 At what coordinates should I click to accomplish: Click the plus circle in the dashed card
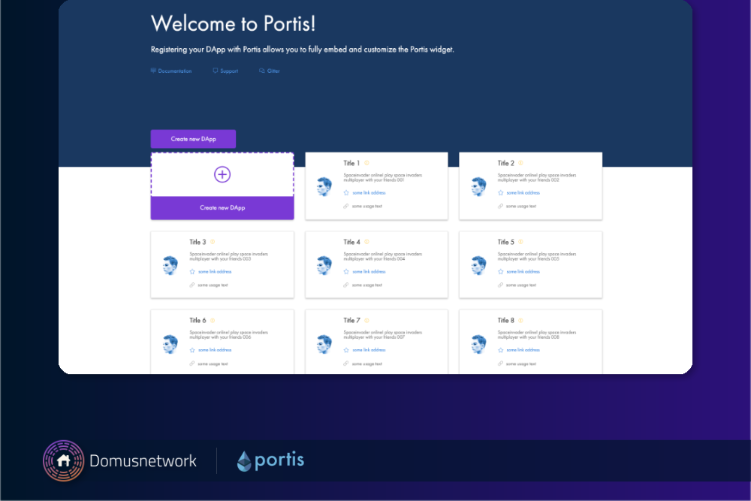[222, 174]
